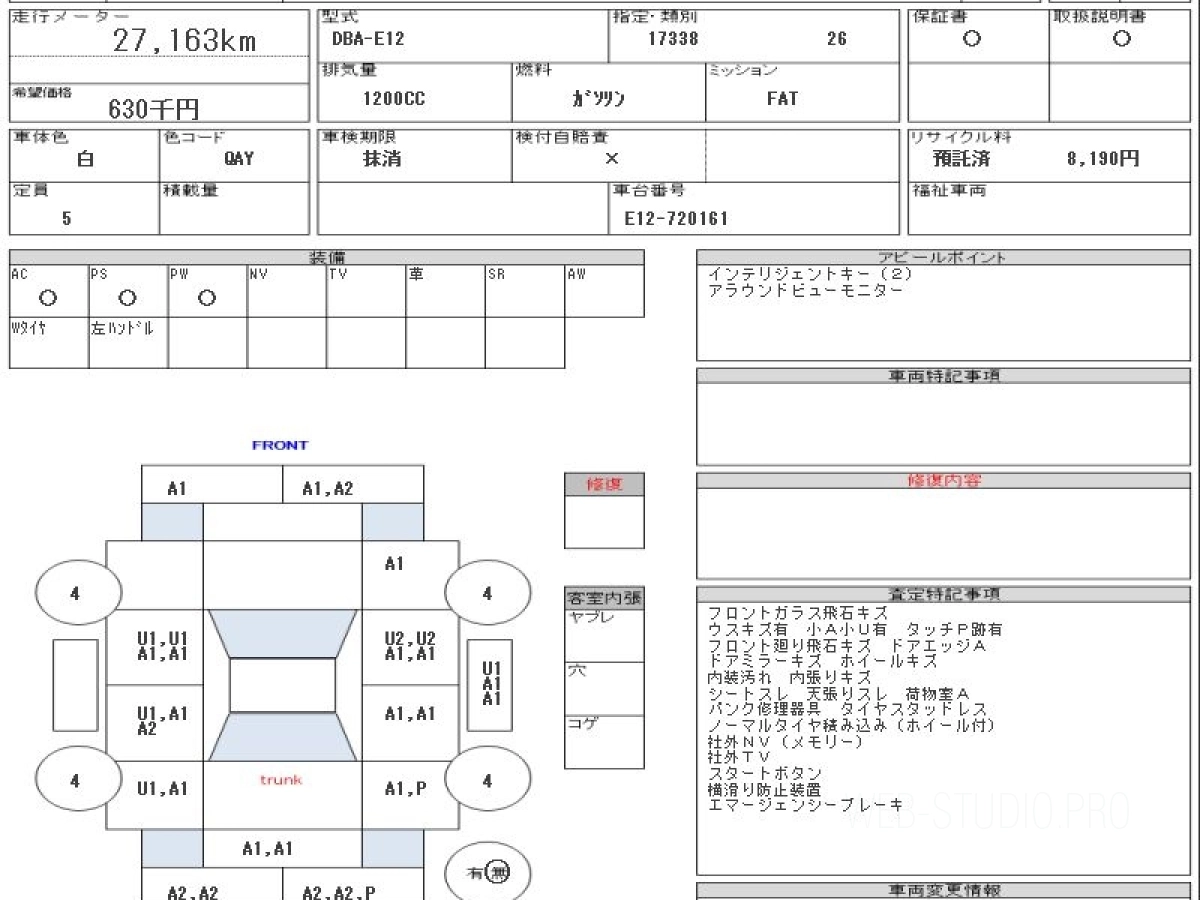This screenshot has height=900, width=1200.
Task: Select the classification number 26
Action: (x=836, y=39)
